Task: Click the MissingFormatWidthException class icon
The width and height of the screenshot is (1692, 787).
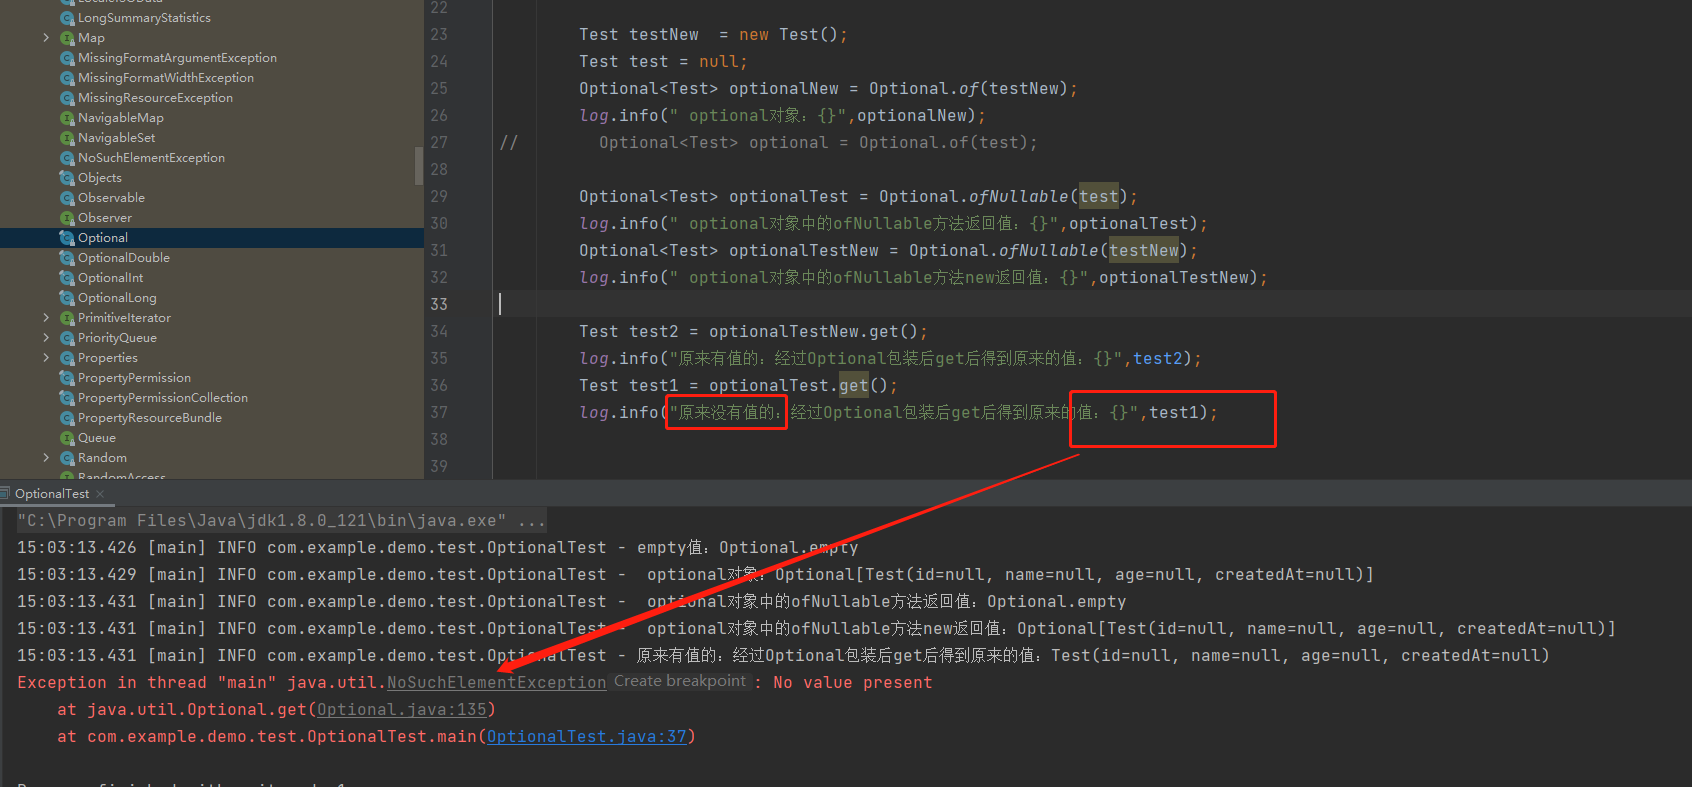Action: tap(68, 78)
